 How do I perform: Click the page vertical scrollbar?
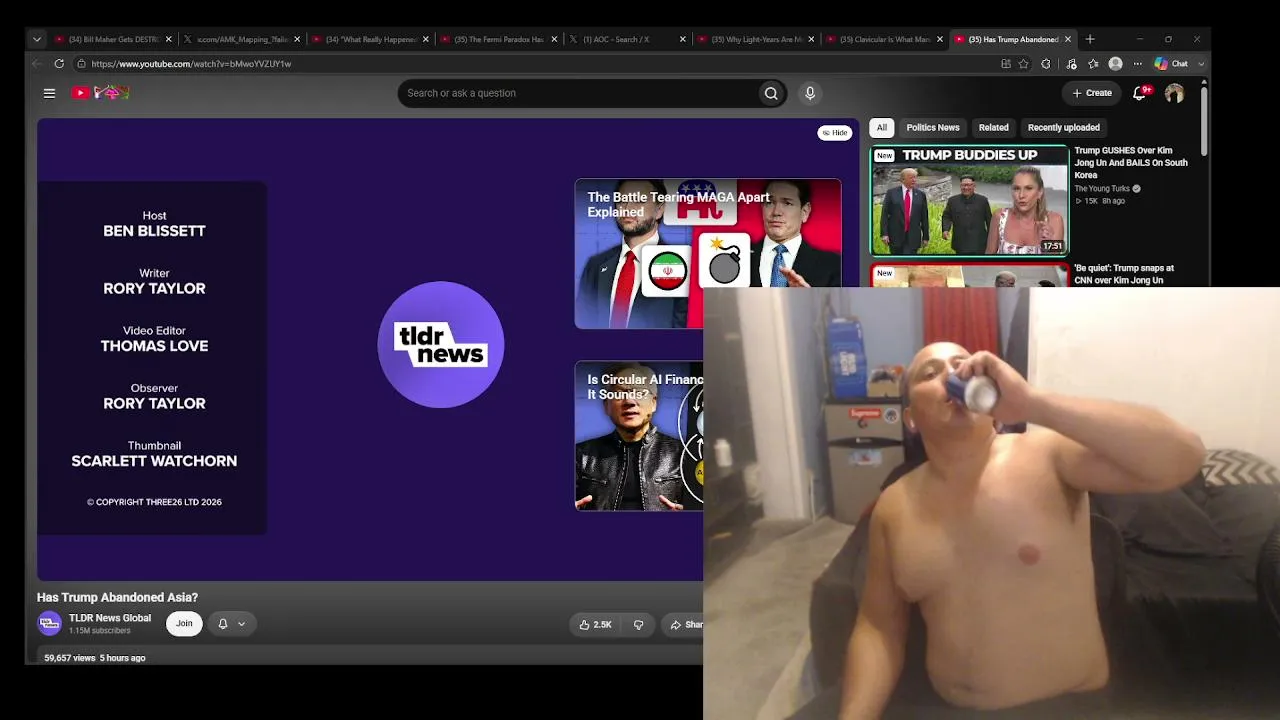pyautogui.click(x=1204, y=121)
